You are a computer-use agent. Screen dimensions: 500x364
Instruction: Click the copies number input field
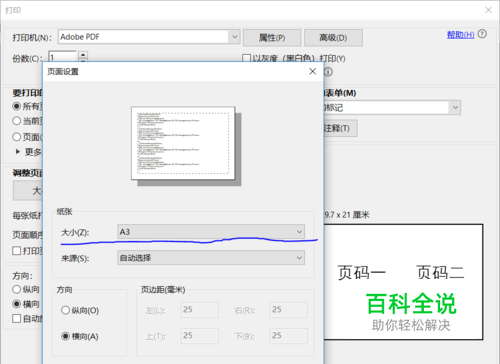pyautogui.click(x=63, y=57)
